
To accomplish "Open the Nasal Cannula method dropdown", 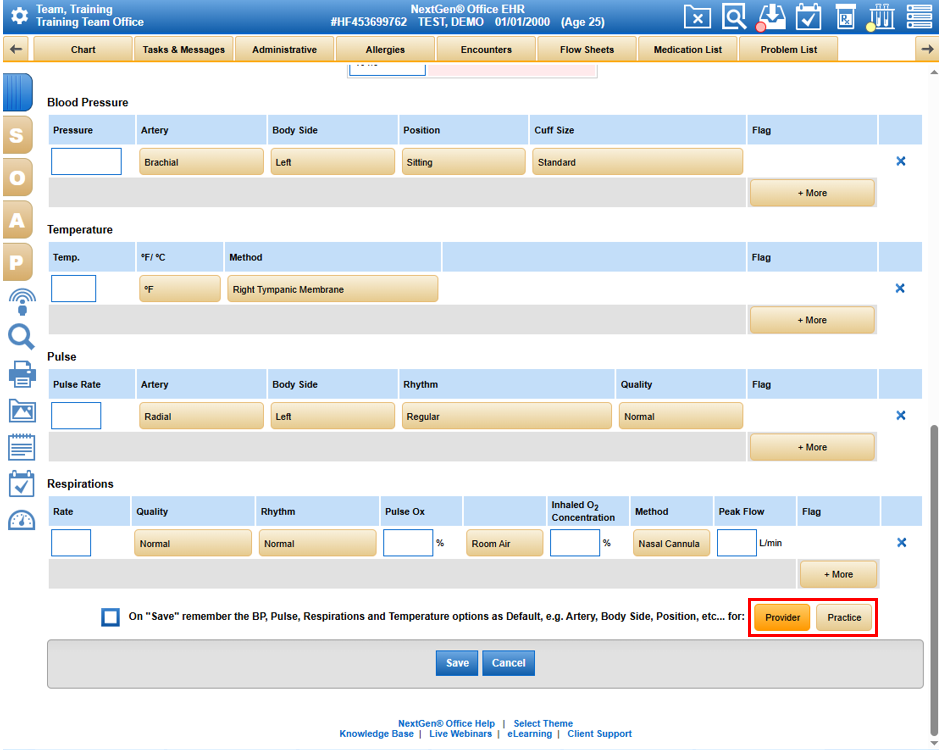I will point(671,544).
